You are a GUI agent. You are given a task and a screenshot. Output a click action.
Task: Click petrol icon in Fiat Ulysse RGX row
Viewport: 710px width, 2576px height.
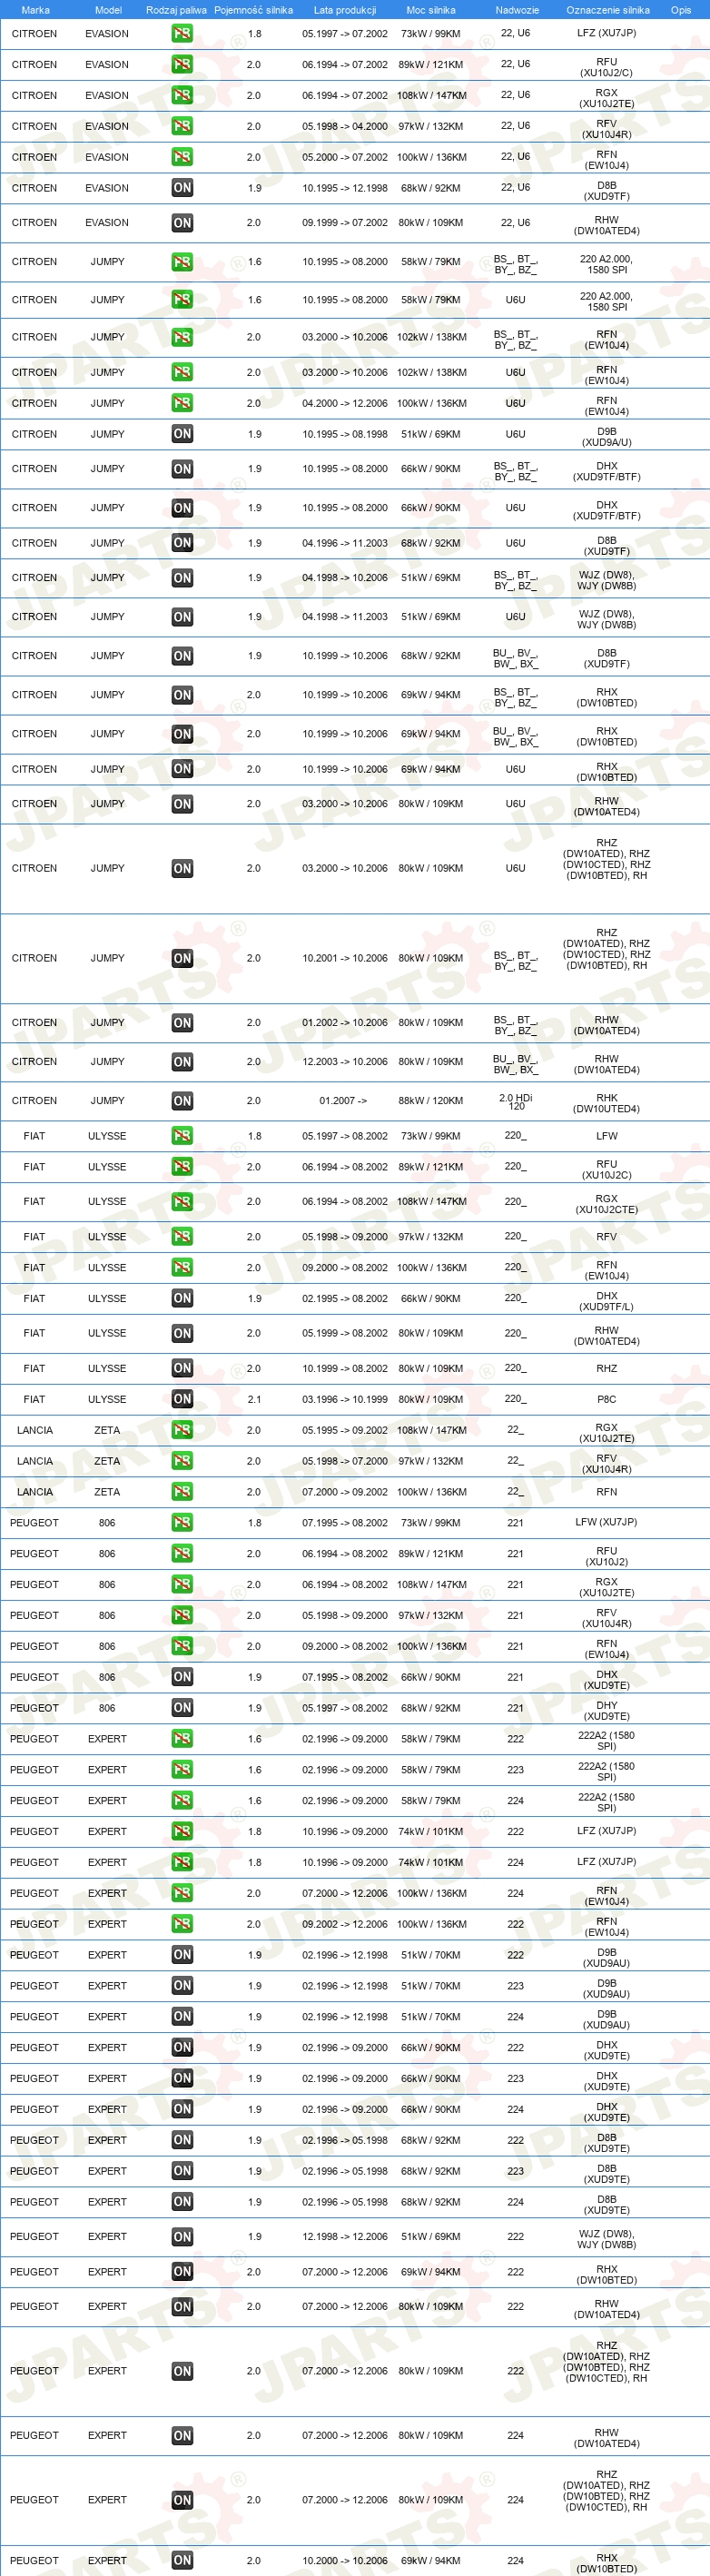tap(182, 1202)
